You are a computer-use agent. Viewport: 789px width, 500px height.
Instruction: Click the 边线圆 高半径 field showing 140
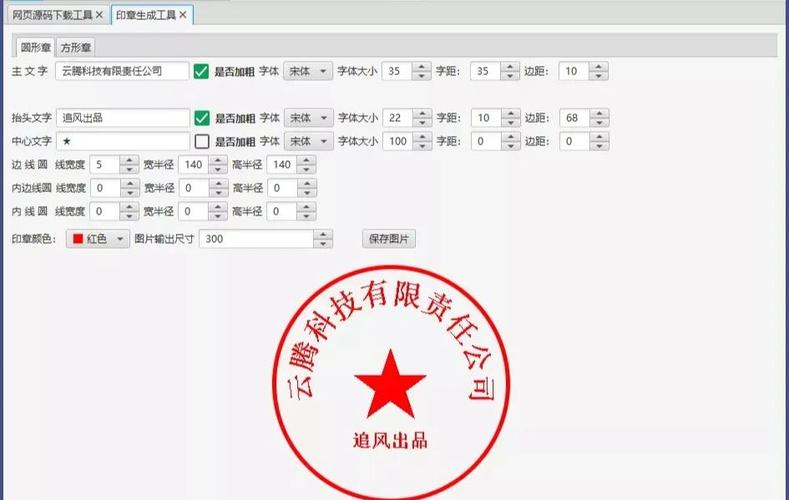282,164
